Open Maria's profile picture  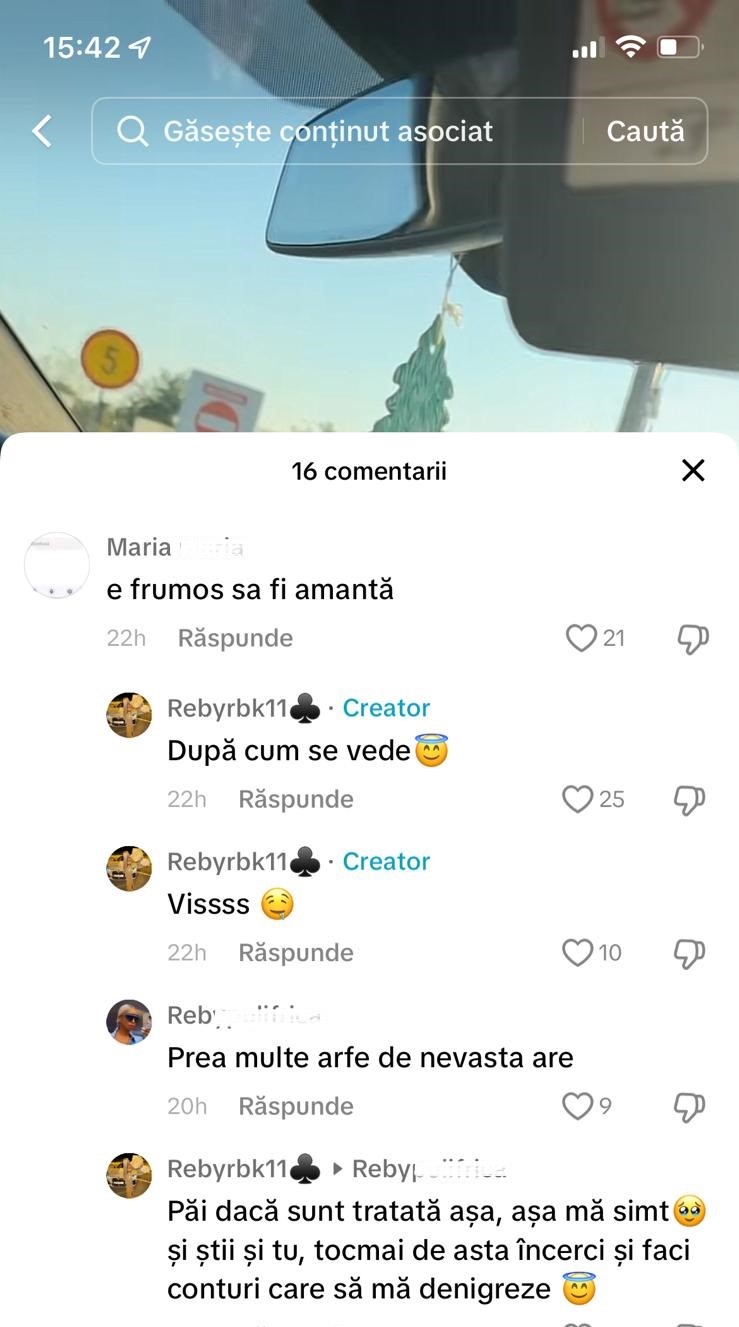point(57,565)
